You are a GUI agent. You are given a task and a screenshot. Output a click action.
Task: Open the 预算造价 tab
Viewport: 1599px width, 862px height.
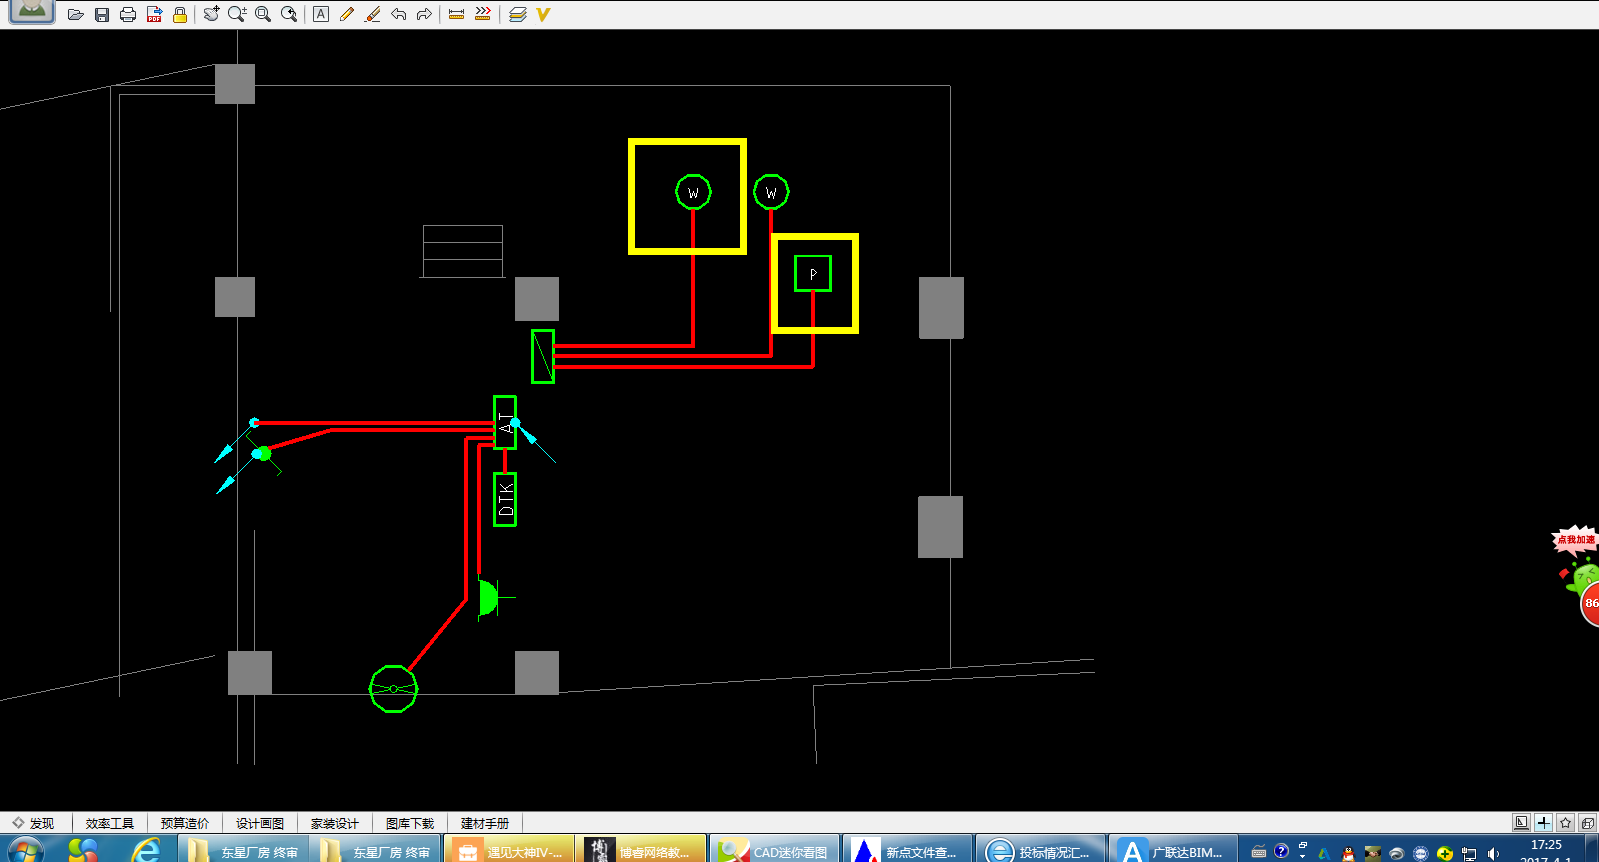185,823
